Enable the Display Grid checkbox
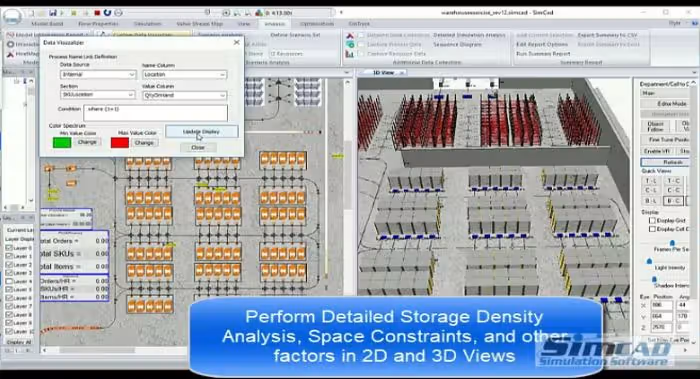Screen dimensions: 700x379 pos(652,221)
